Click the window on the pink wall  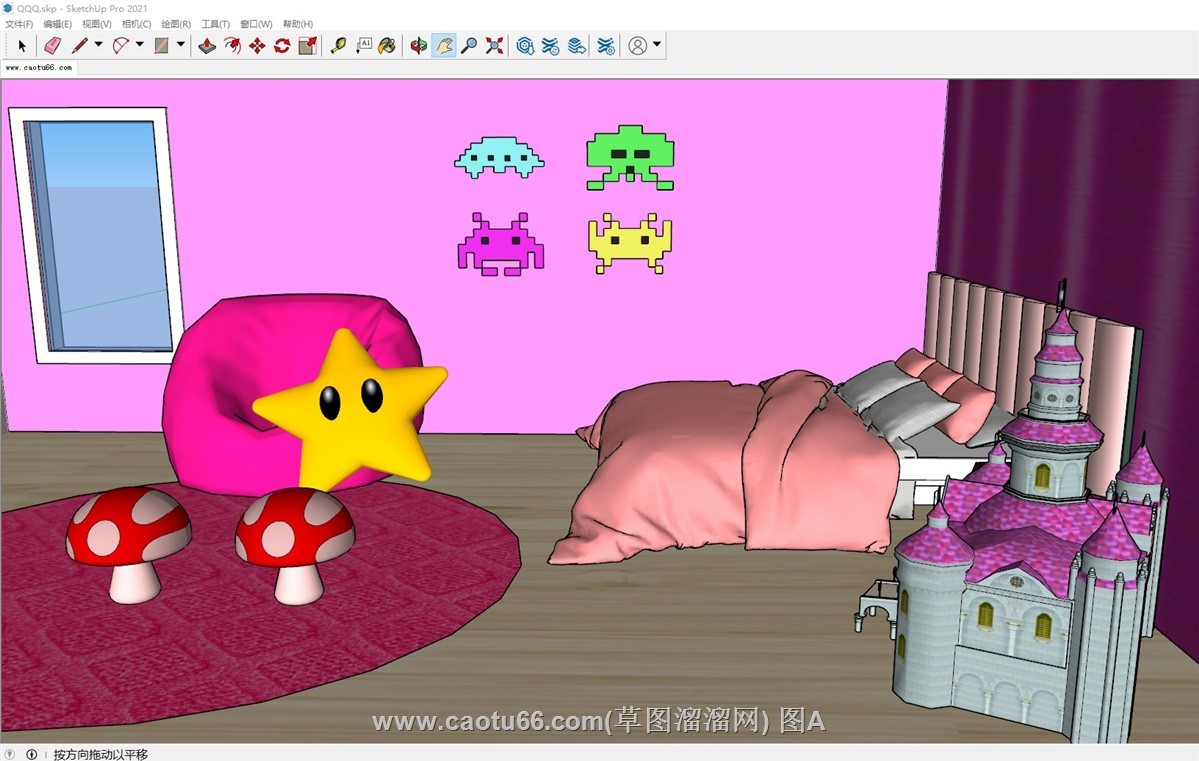97,235
